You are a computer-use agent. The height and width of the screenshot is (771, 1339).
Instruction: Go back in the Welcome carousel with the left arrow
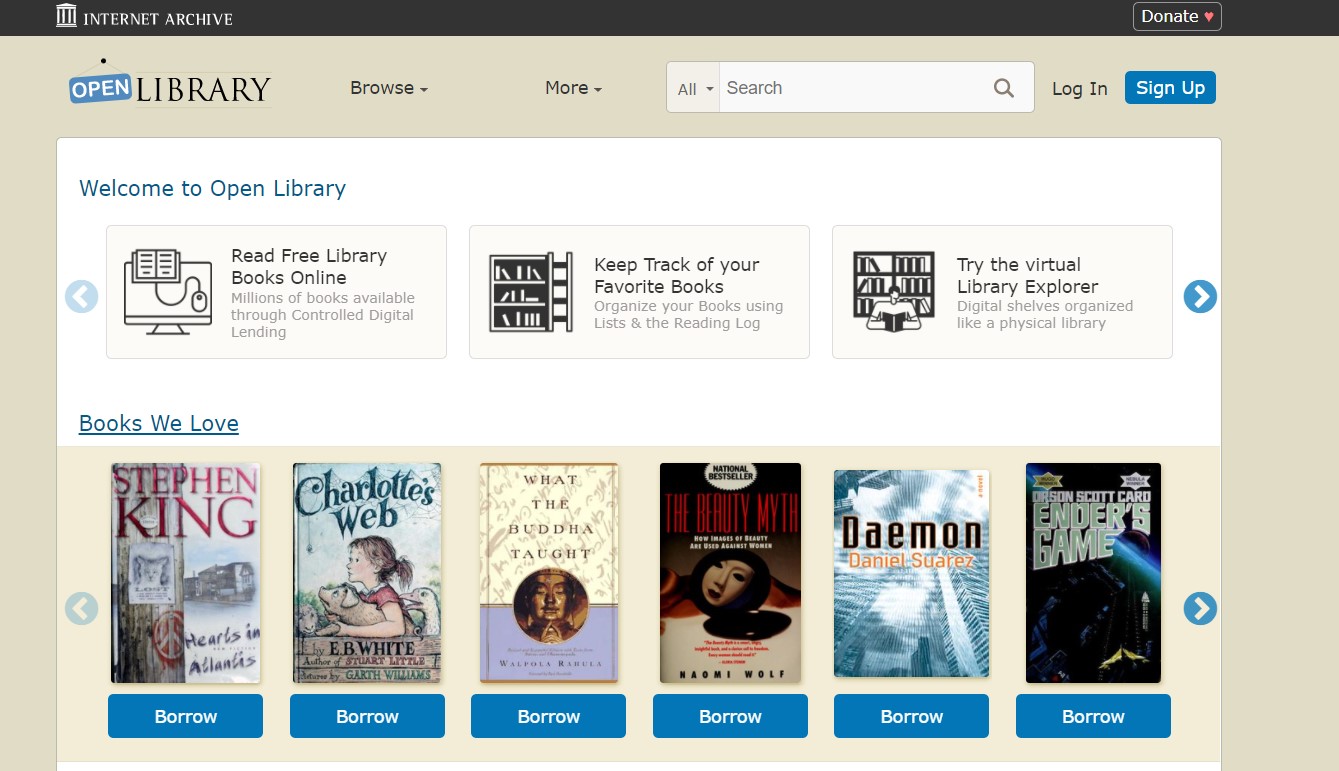[x=82, y=296]
